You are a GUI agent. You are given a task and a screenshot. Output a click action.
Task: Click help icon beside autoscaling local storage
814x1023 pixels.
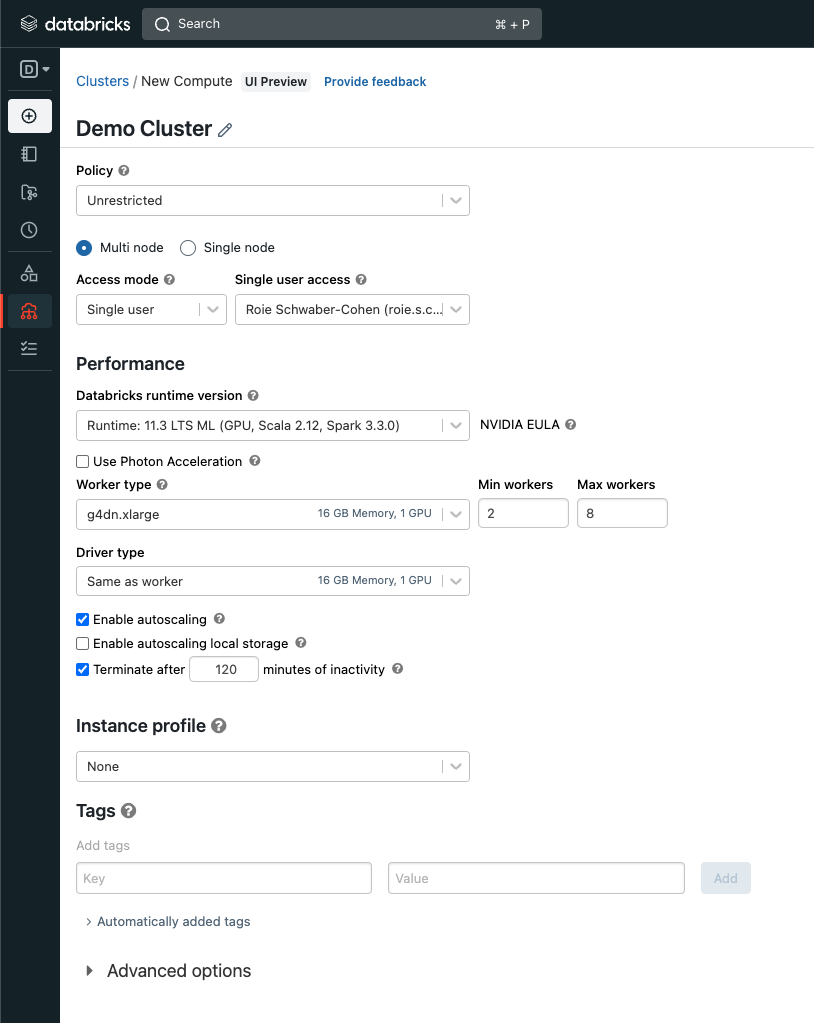coord(301,643)
